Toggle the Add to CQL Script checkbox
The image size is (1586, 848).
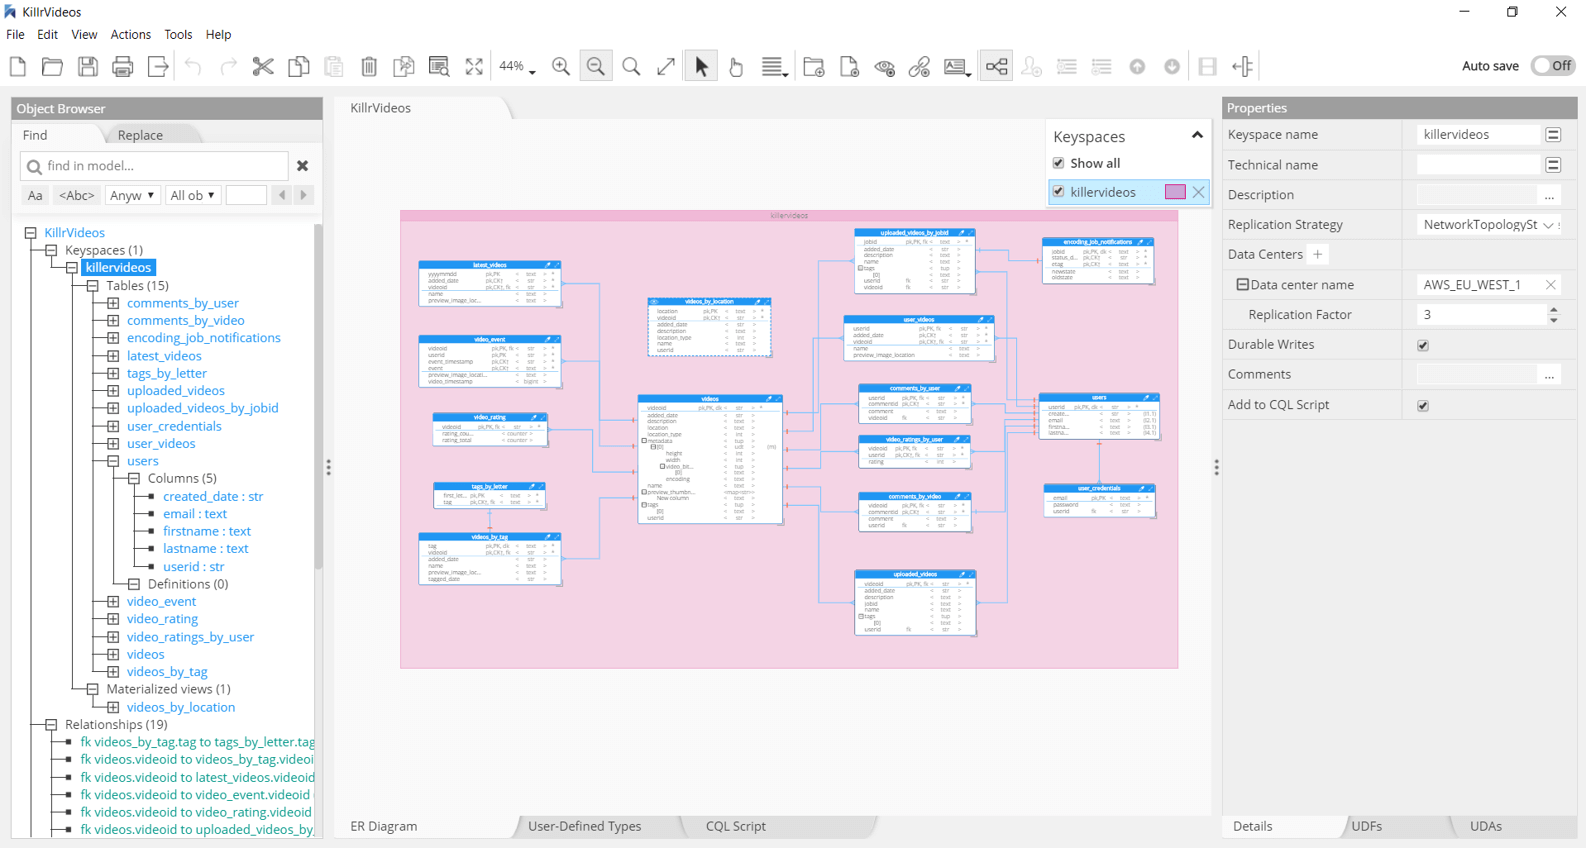[1423, 406]
